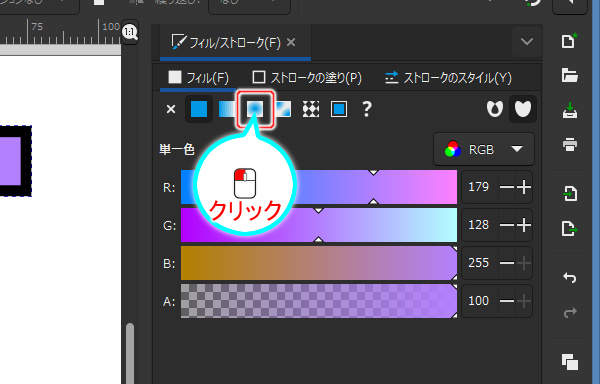The image size is (600, 384).
Task: Click the export file icon
Action: [570, 228]
